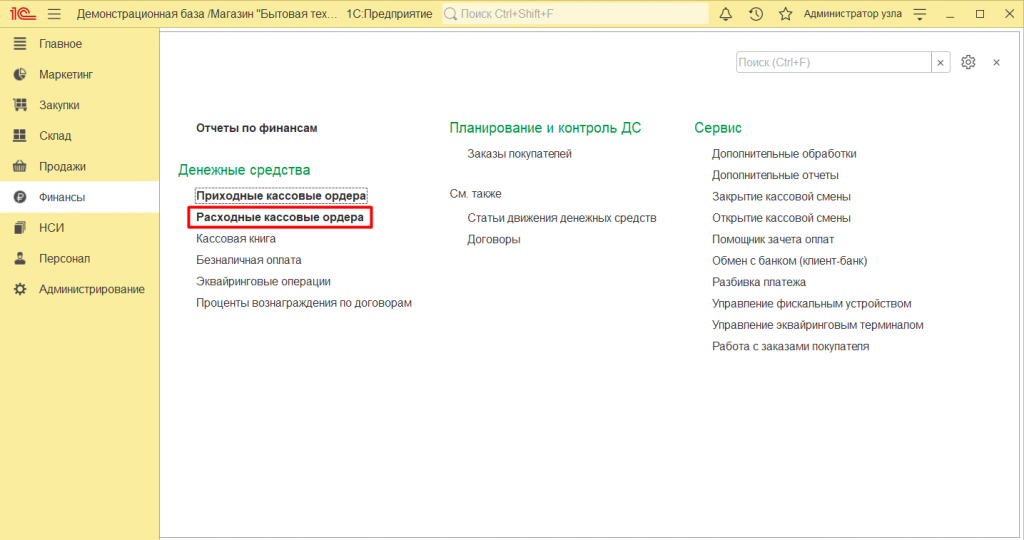
Task: Open menu settings gear icon
Action: coord(968,62)
